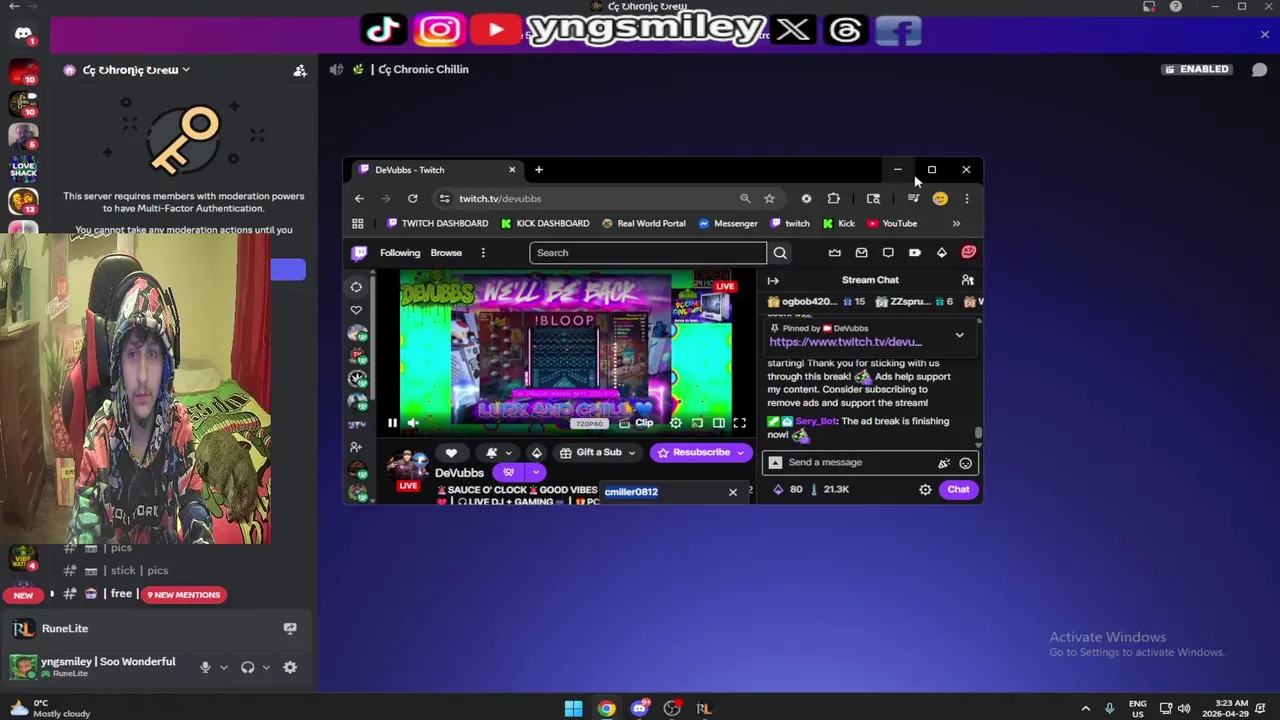Expand the pinned message in chat

(959, 335)
